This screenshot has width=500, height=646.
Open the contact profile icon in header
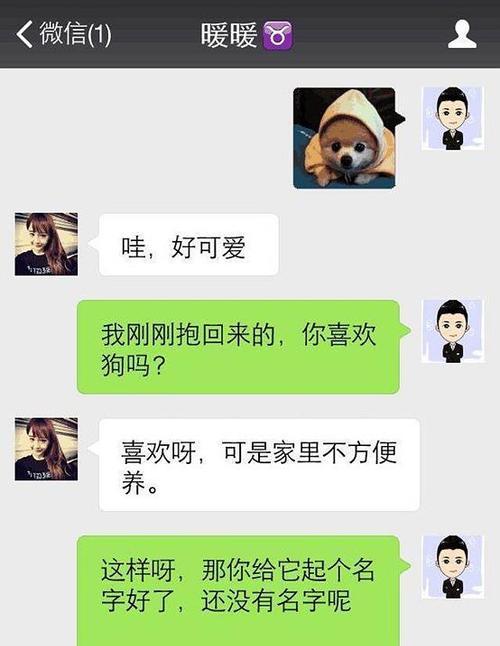point(462,34)
